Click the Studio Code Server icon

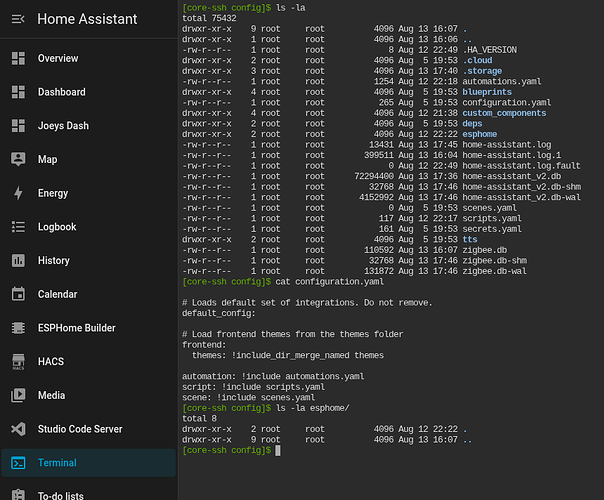[18, 429]
